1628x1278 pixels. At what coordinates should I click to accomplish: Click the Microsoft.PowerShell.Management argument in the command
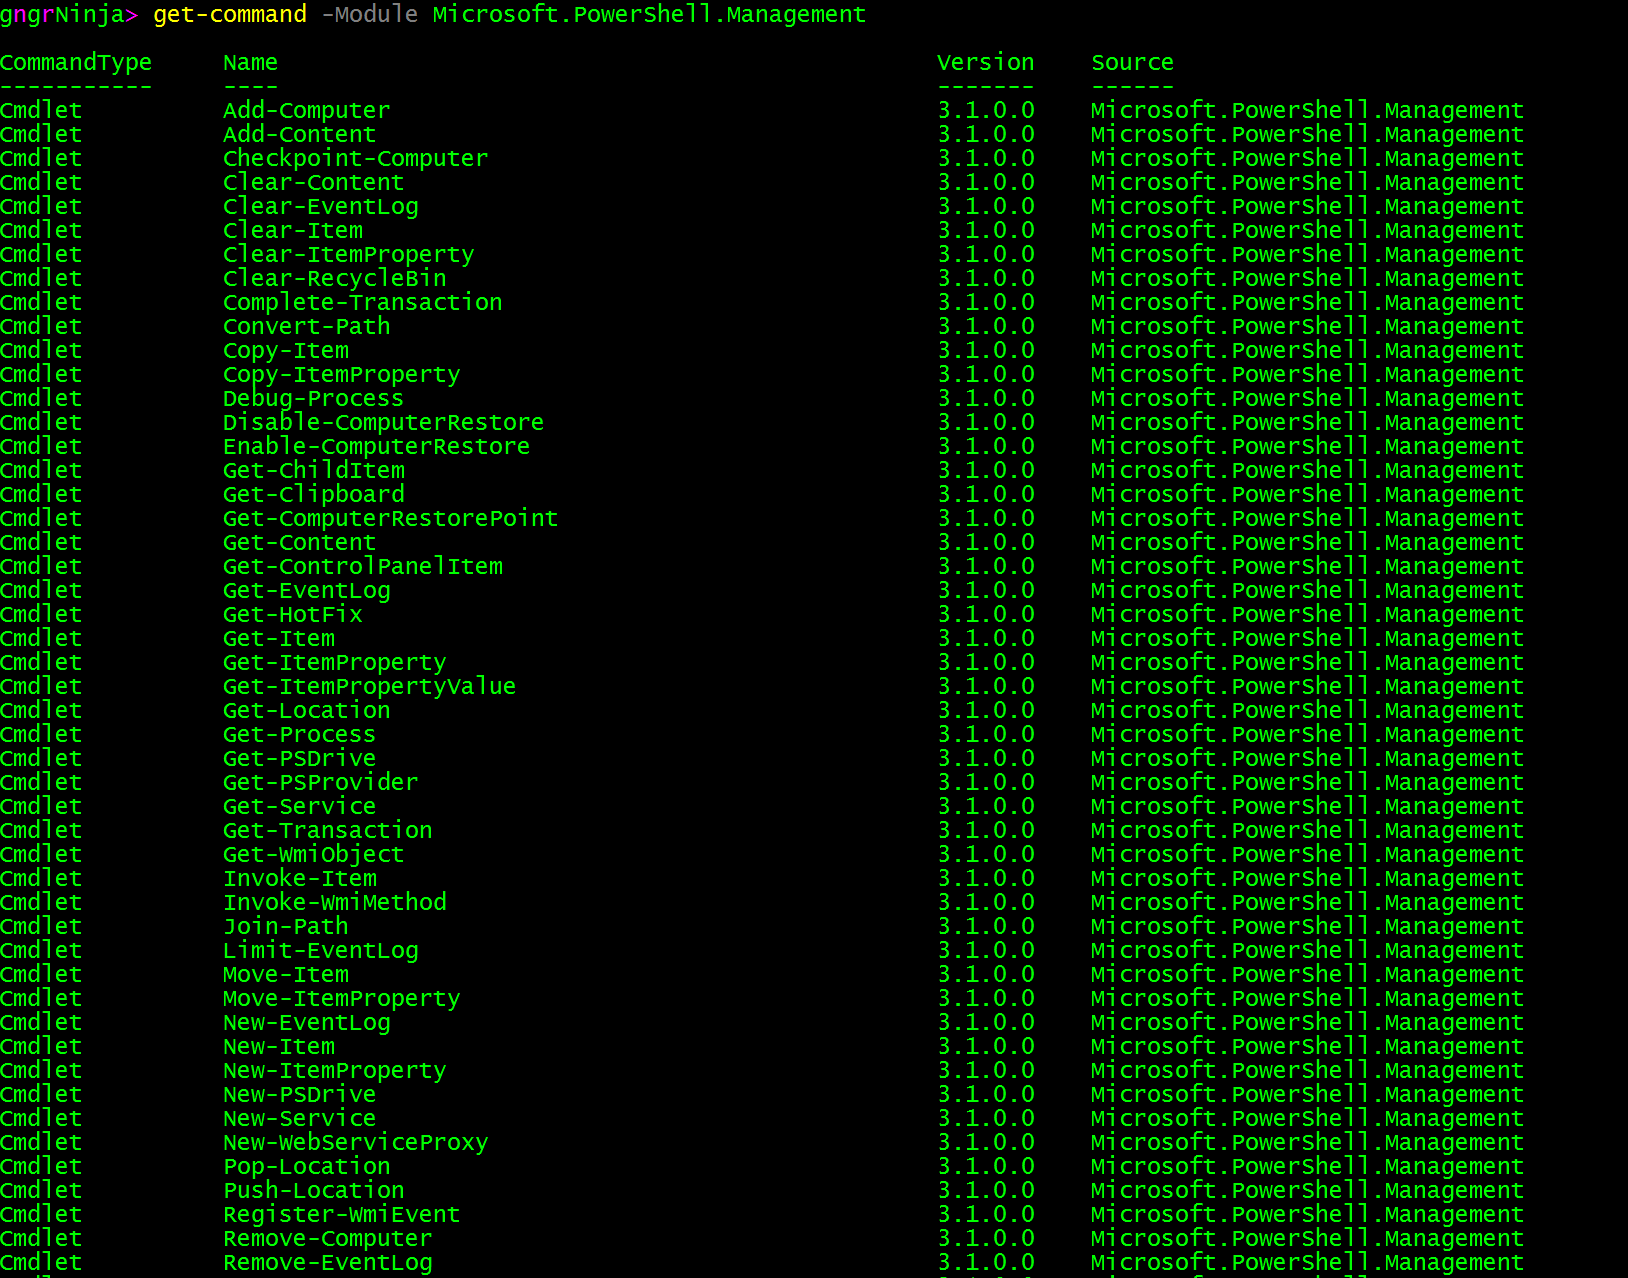(x=649, y=15)
